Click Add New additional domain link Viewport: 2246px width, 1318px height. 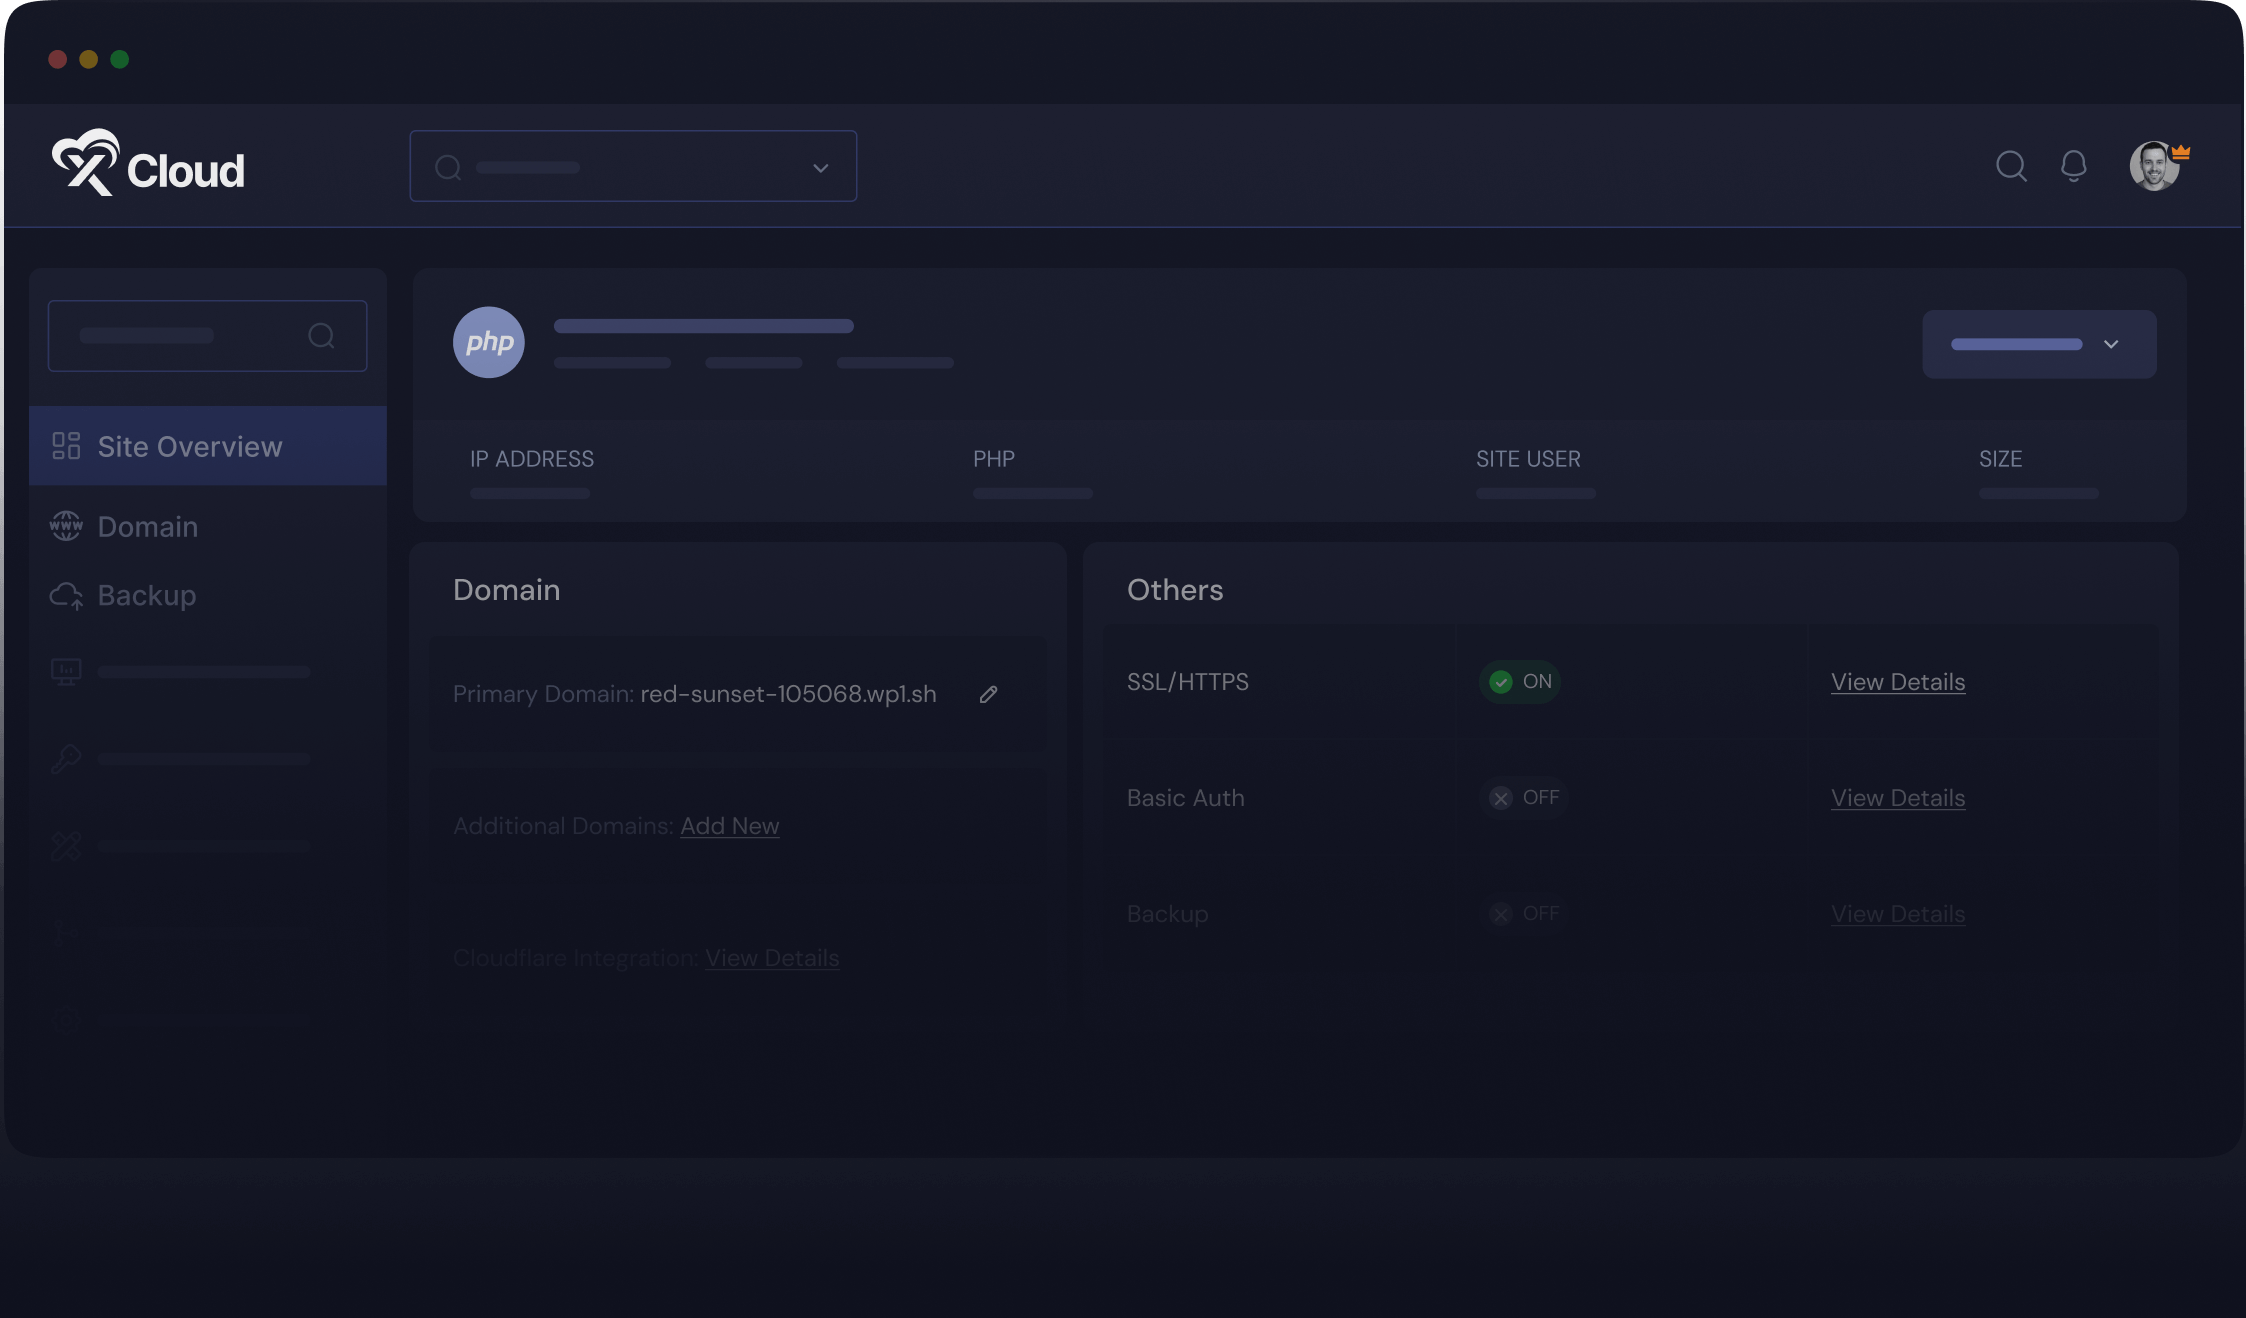point(729,826)
